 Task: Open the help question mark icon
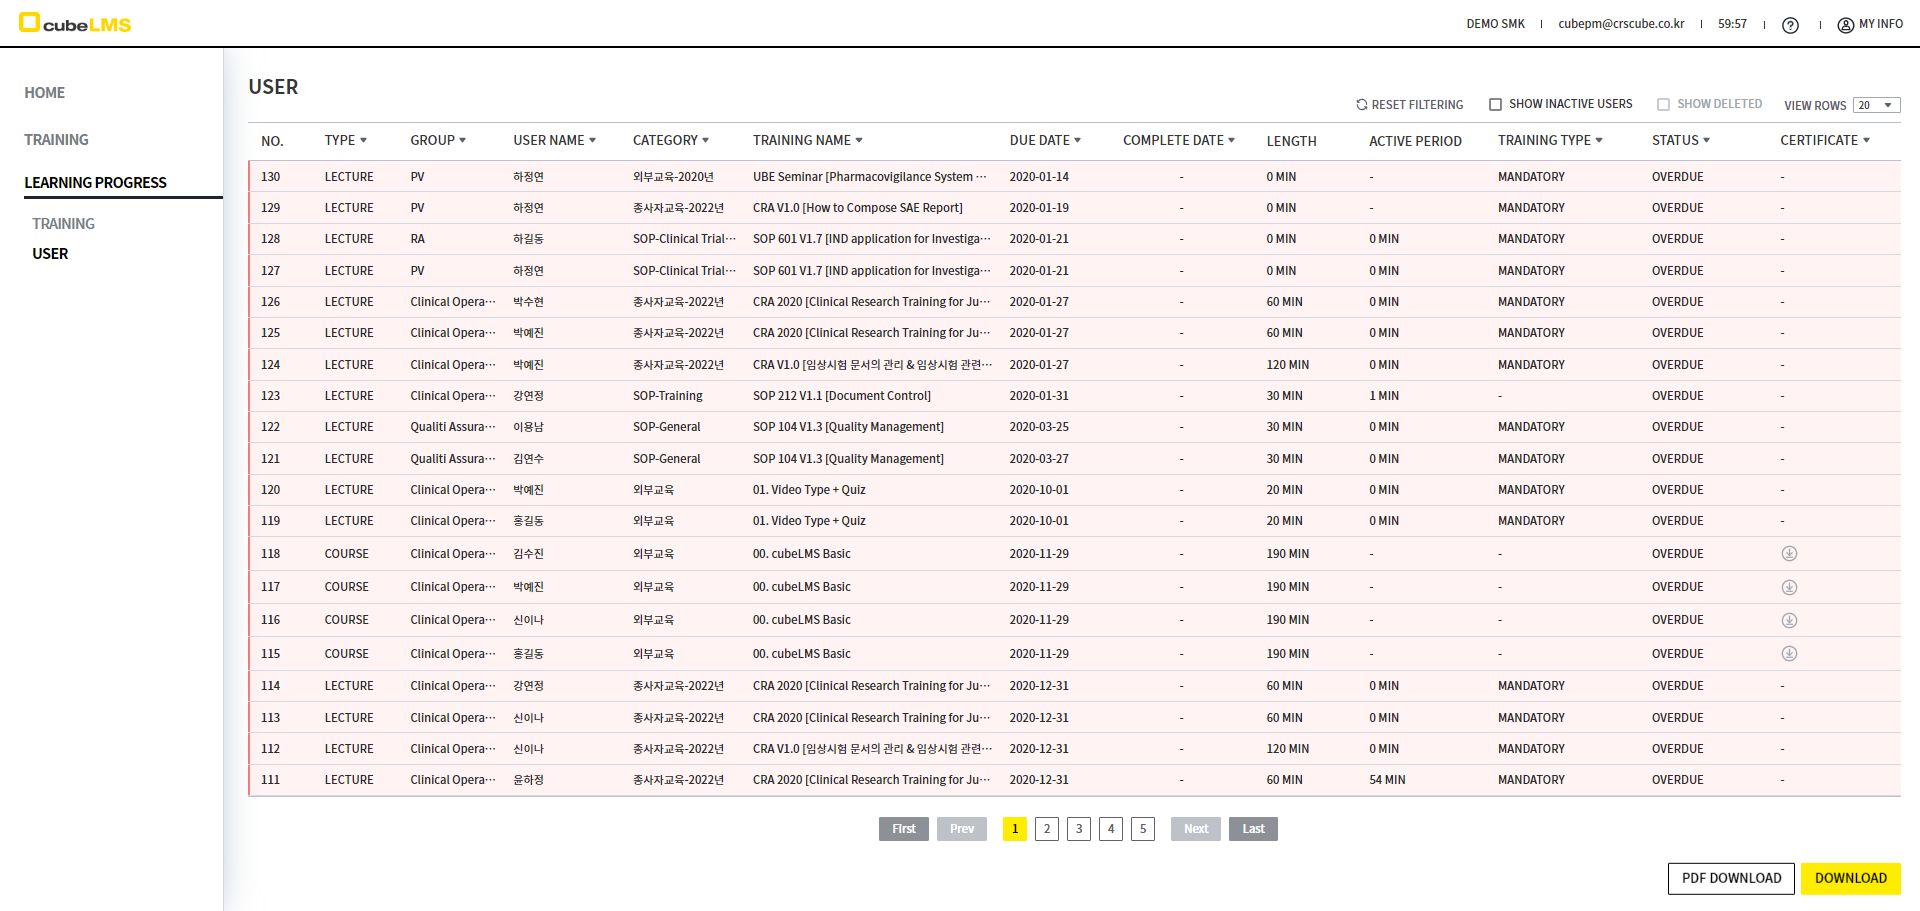pyautogui.click(x=1790, y=25)
